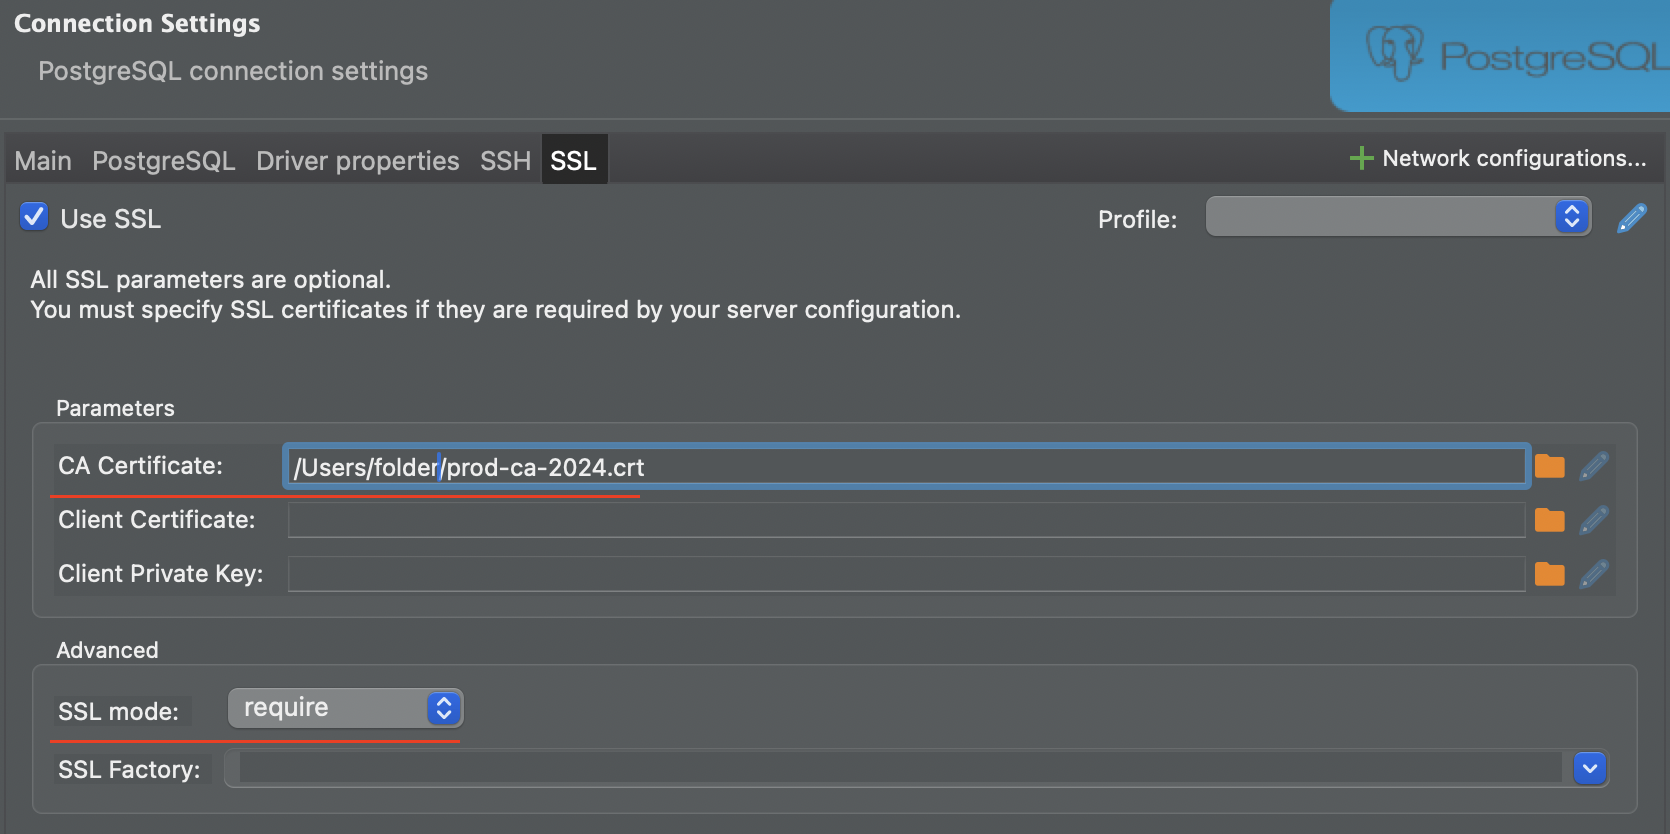Browse folder for CA Certificate file
Viewport: 1670px width, 834px height.
click(1549, 466)
